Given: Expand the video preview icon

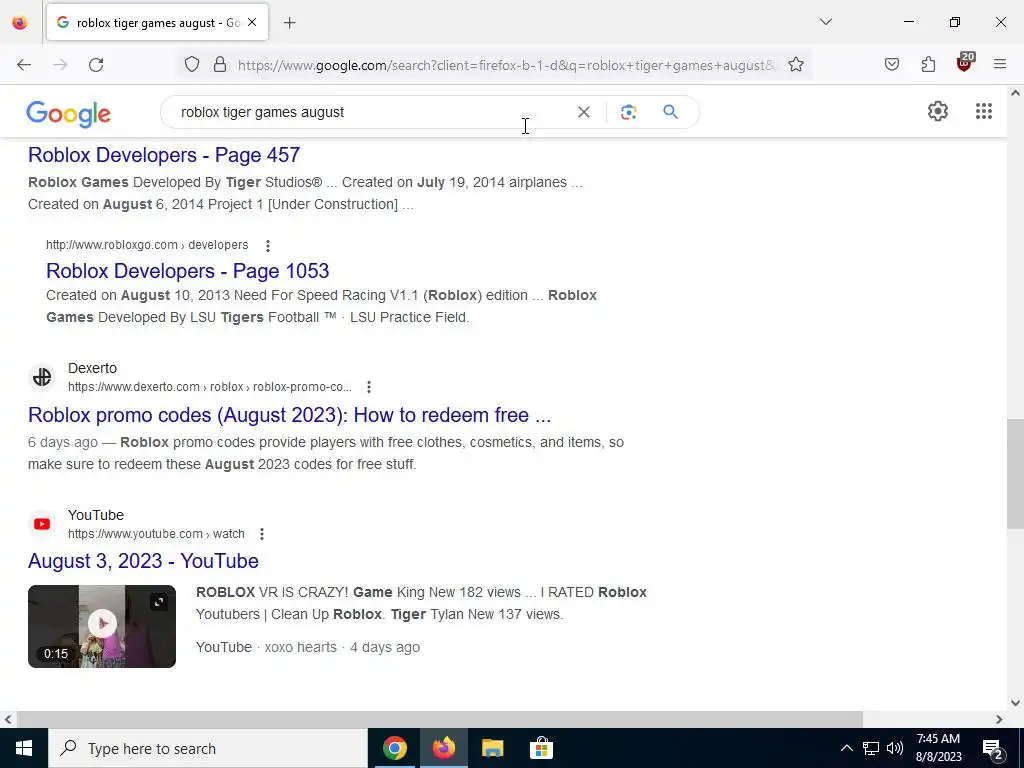Looking at the screenshot, I should (159, 601).
